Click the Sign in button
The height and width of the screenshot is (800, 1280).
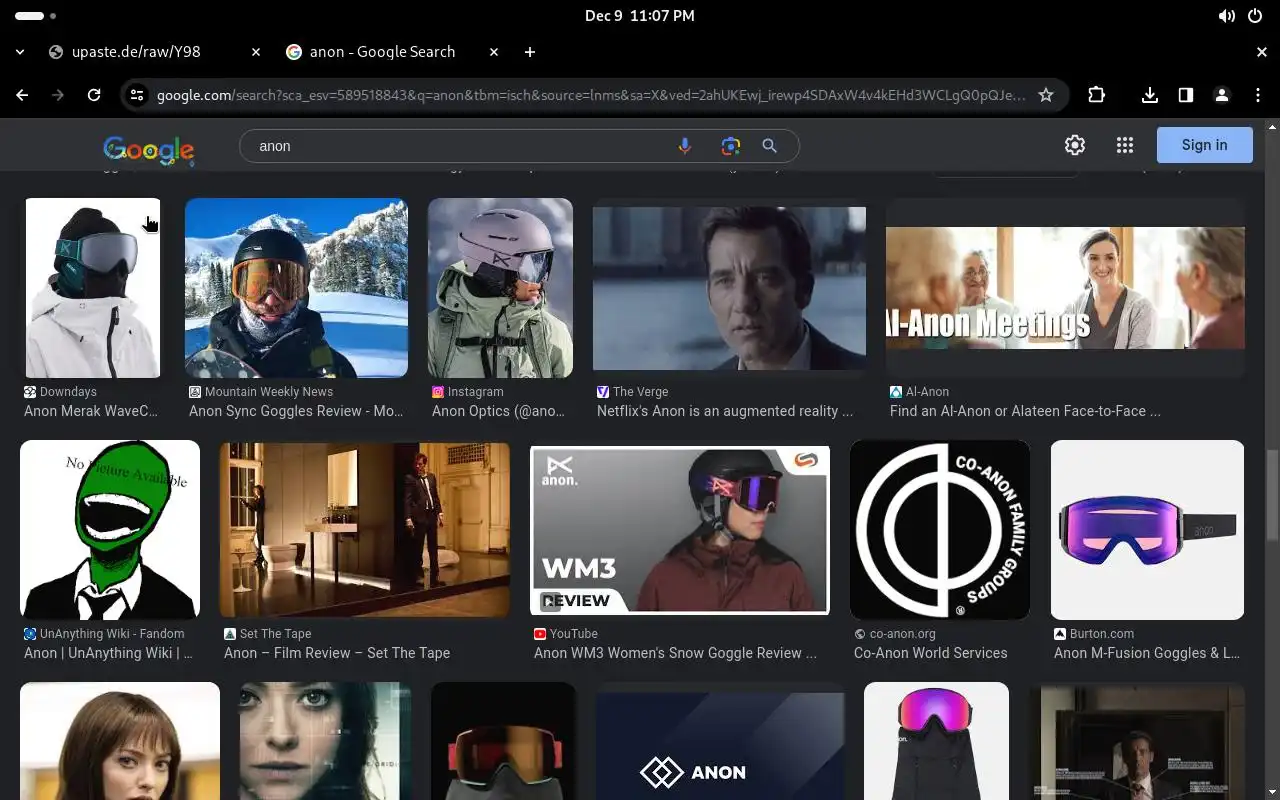[1204, 145]
